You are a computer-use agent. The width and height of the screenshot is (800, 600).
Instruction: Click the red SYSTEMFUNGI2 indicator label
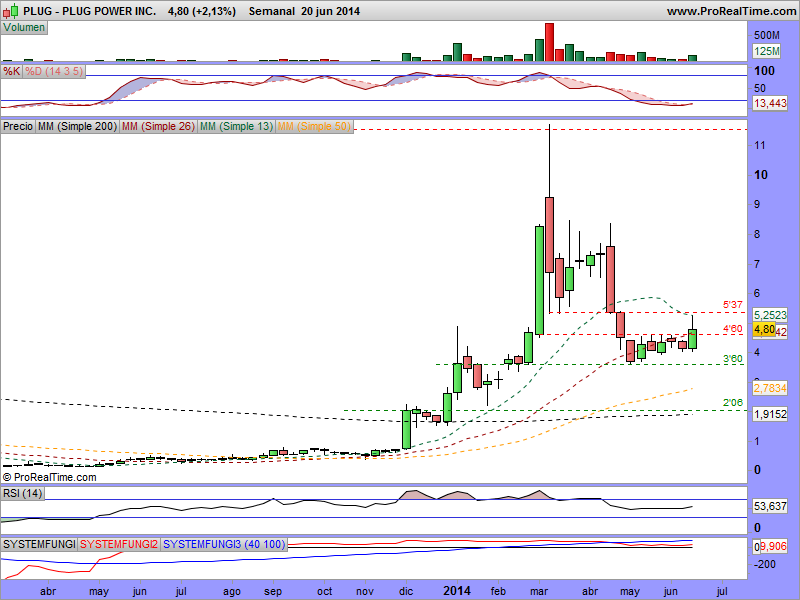pyautogui.click(x=119, y=544)
